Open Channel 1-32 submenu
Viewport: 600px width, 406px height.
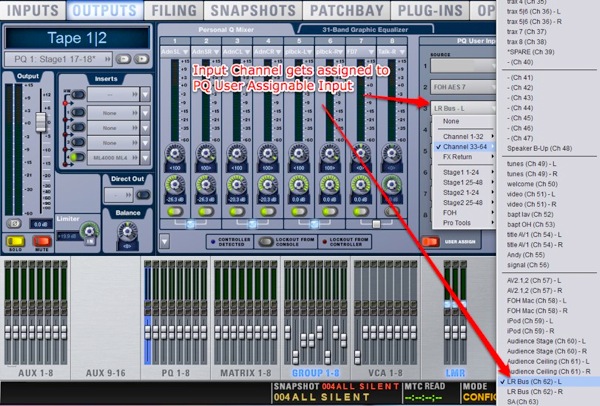coord(464,137)
